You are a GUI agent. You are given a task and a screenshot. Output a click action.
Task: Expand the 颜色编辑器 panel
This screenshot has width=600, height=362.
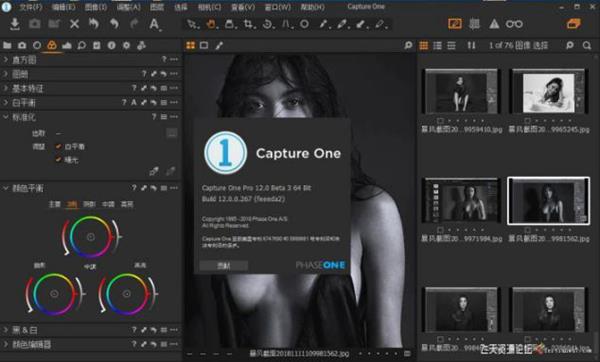coord(6,344)
